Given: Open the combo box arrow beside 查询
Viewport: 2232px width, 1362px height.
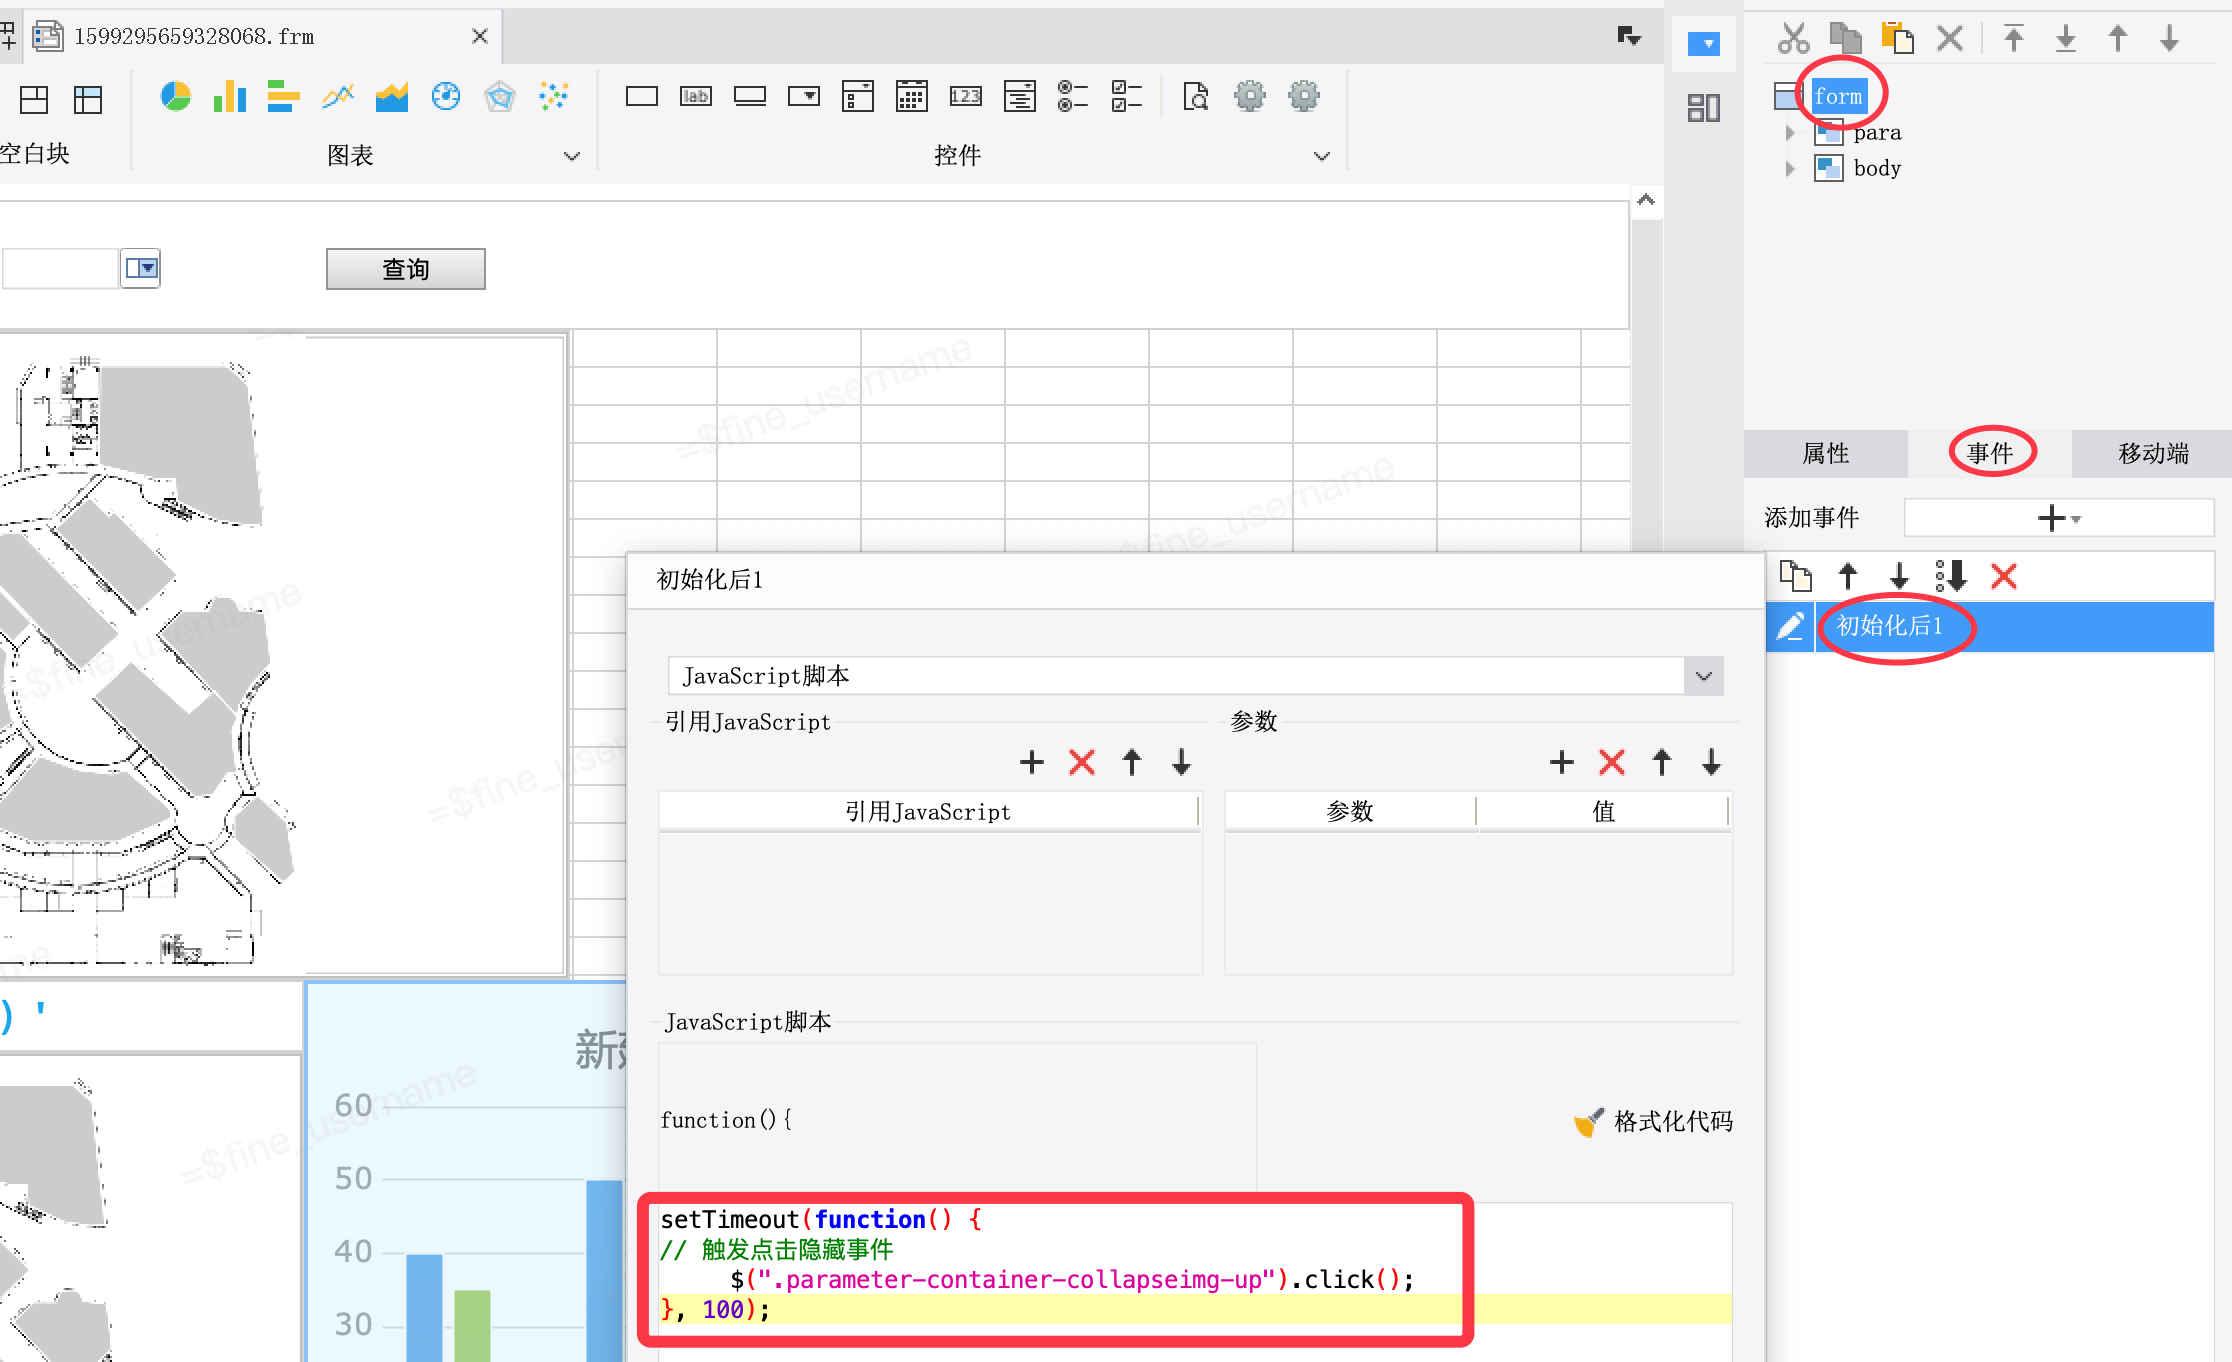Looking at the screenshot, I should pyautogui.click(x=141, y=268).
